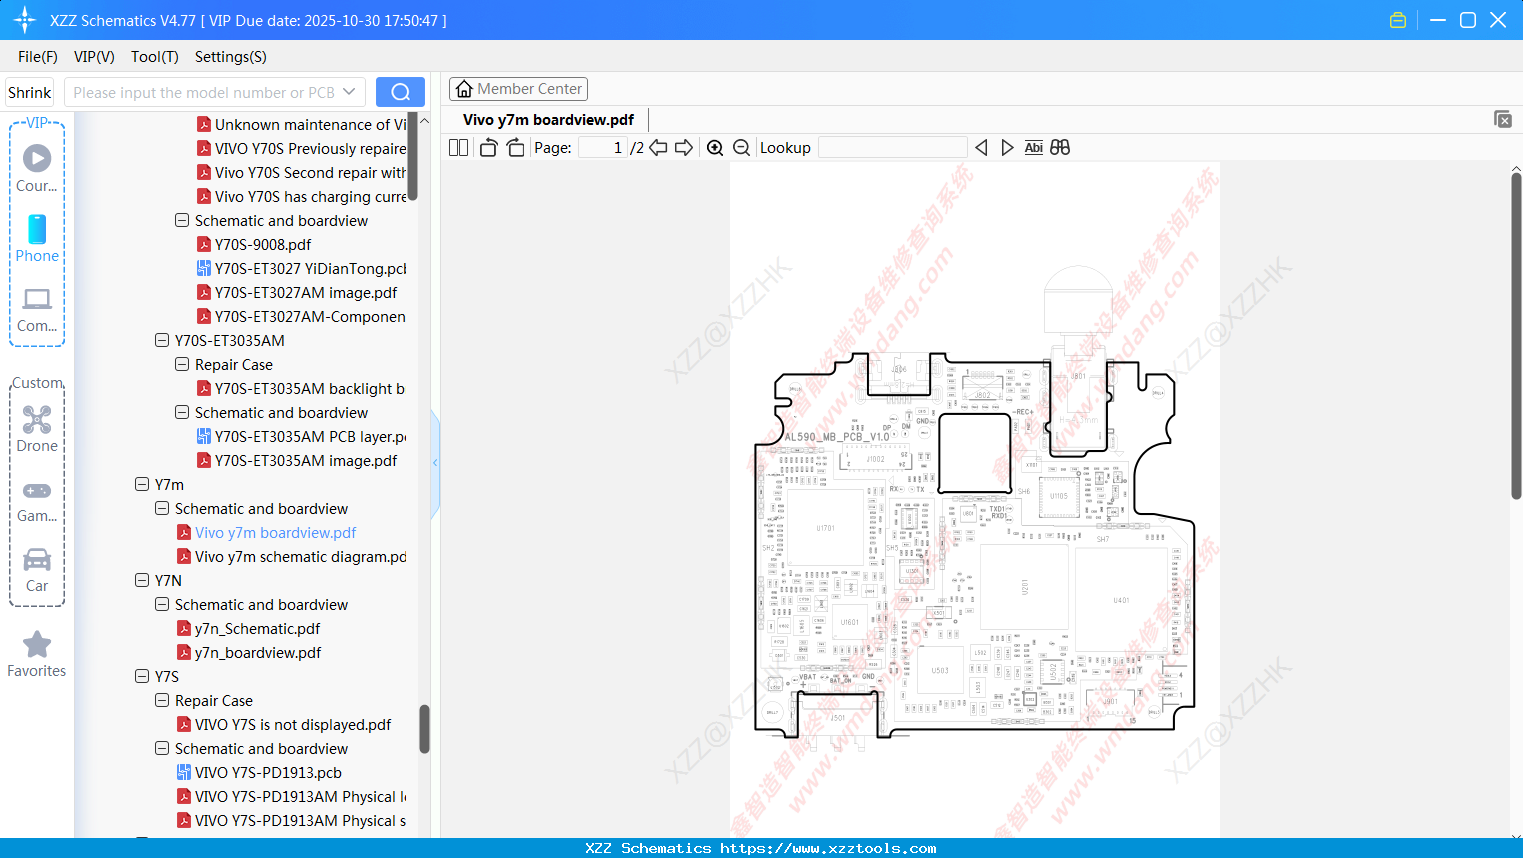Rotate page clockwise

pos(515,148)
